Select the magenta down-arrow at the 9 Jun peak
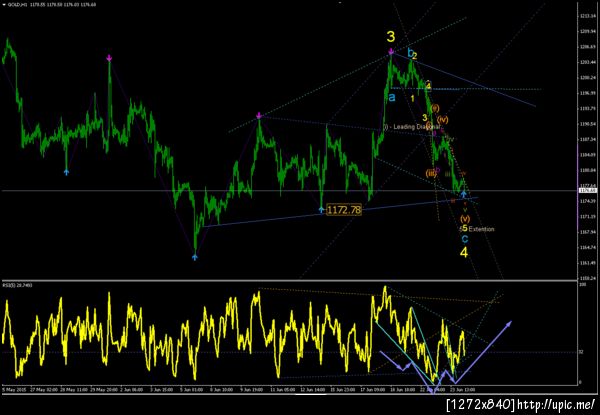The width and height of the screenshot is (600, 415). (x=259, y=115)
